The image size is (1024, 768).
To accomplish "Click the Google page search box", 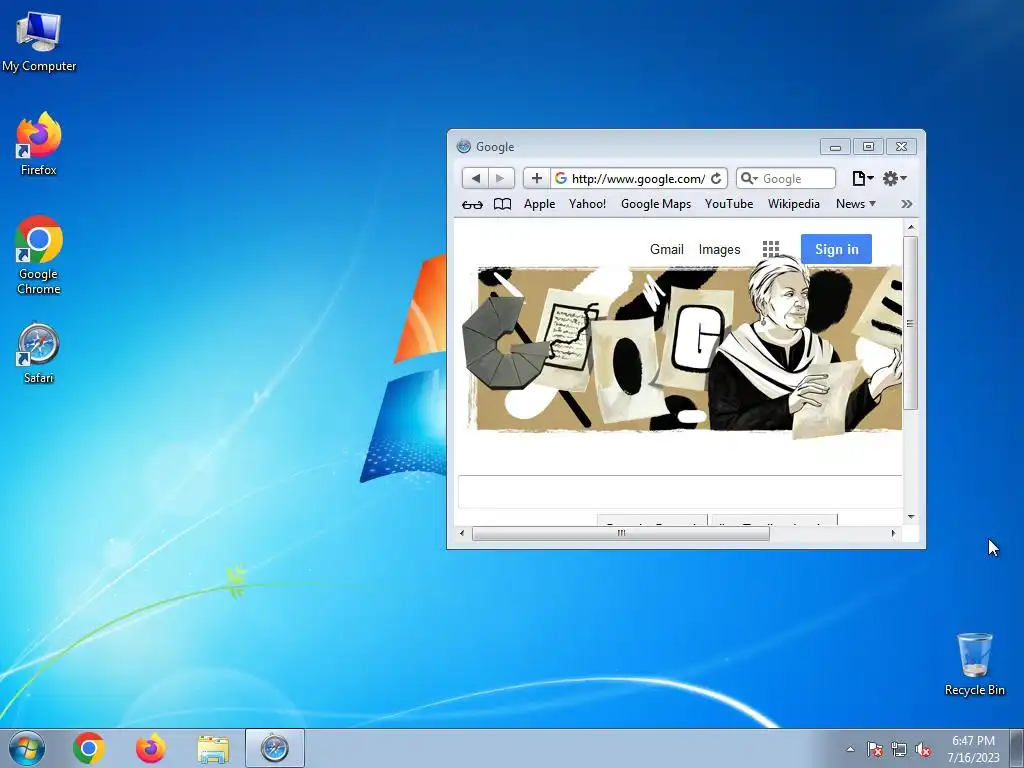I will [x=680, y=492].
